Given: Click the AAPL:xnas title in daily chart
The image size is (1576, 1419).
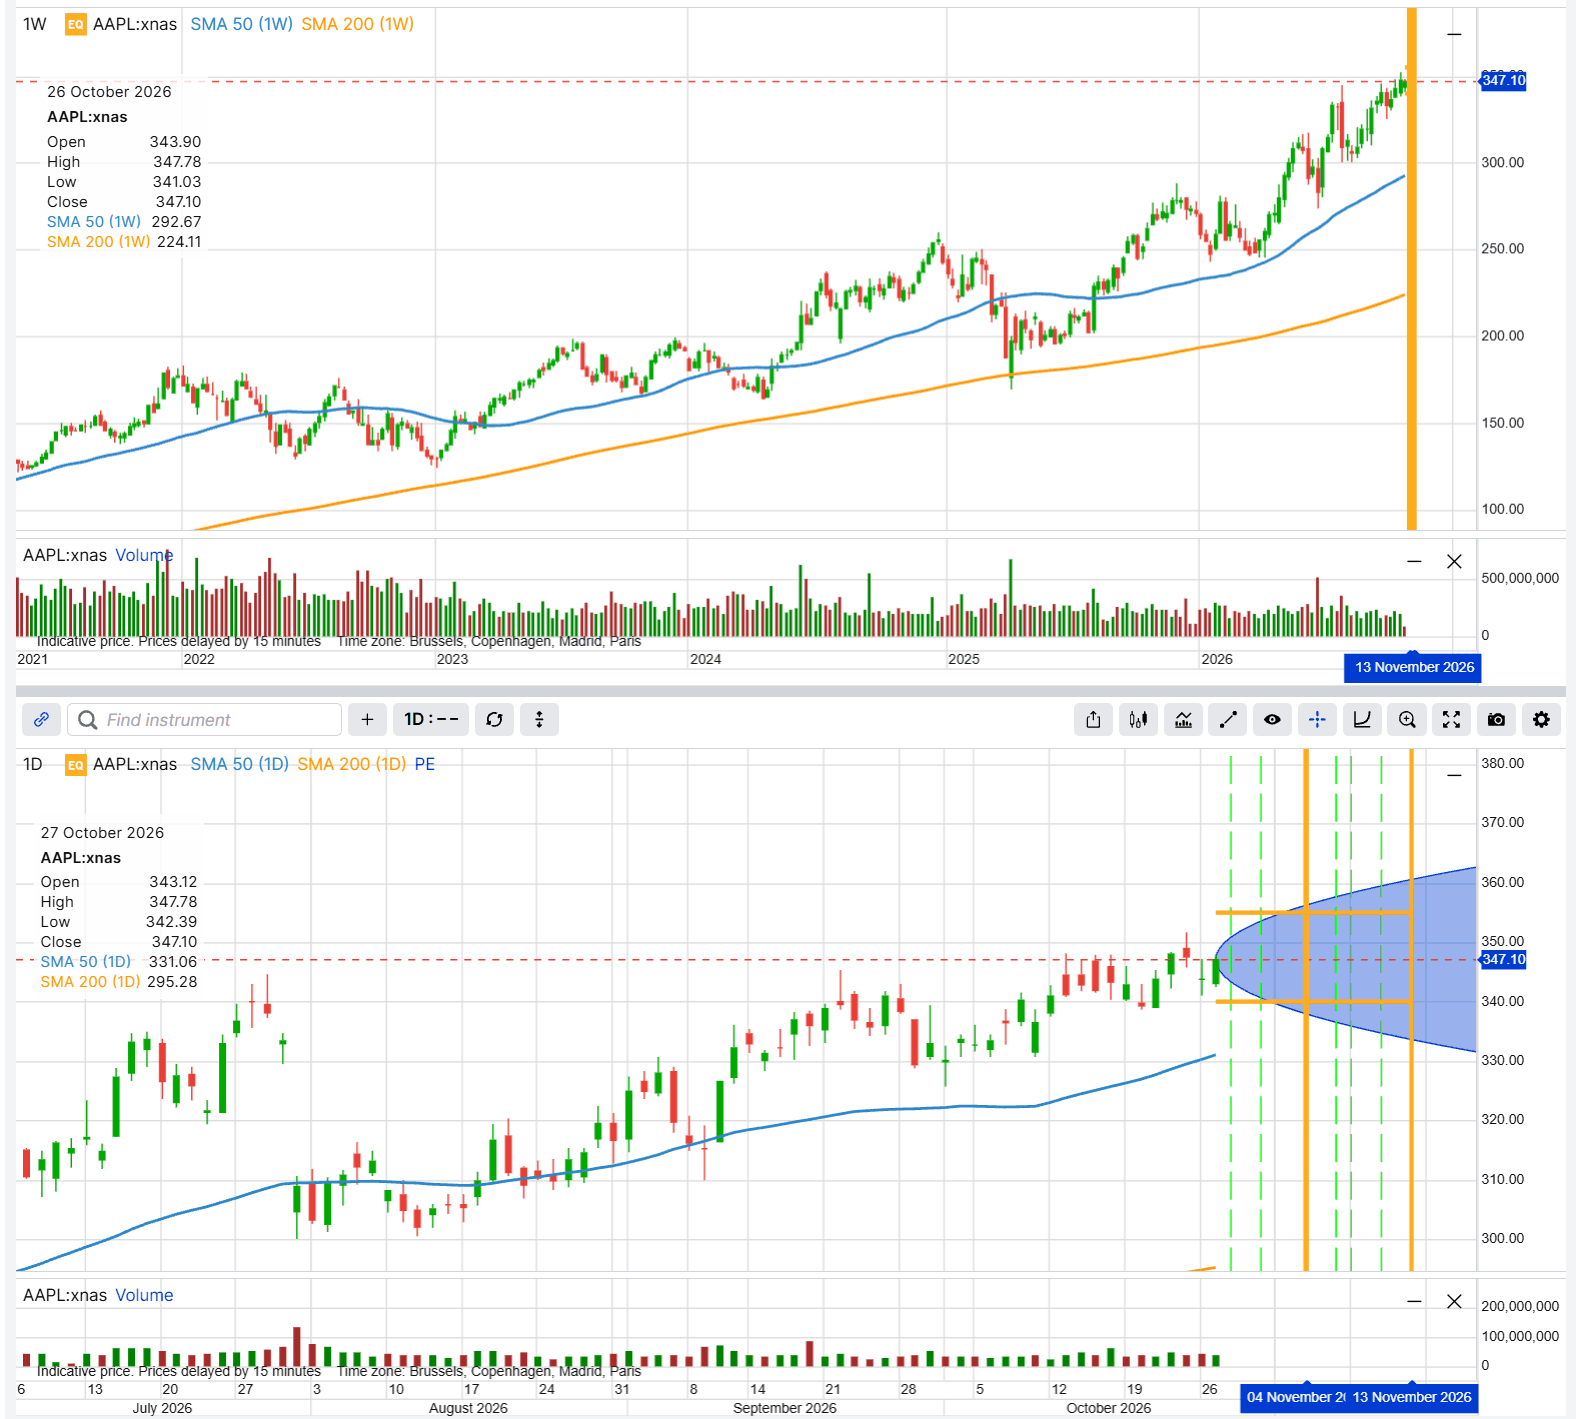Looking at the screenshot, I should [135, 764].
